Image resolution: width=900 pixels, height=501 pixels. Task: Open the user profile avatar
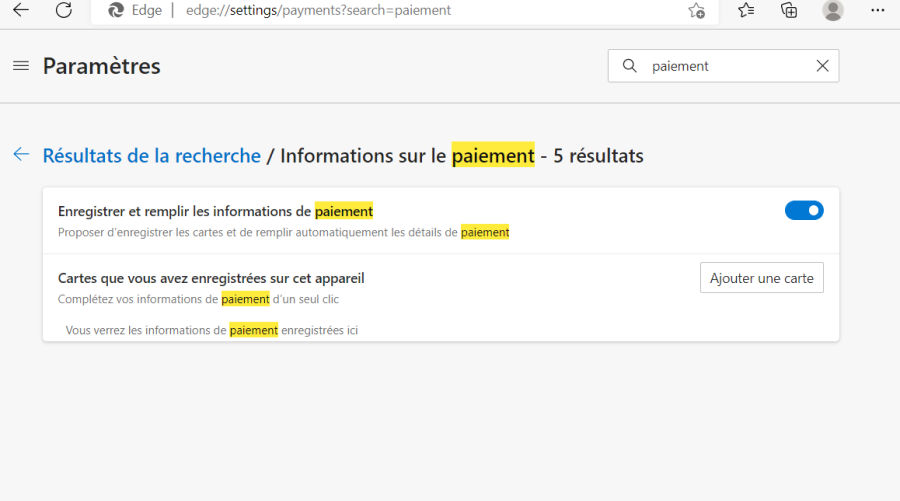click(x=832, y=10)
